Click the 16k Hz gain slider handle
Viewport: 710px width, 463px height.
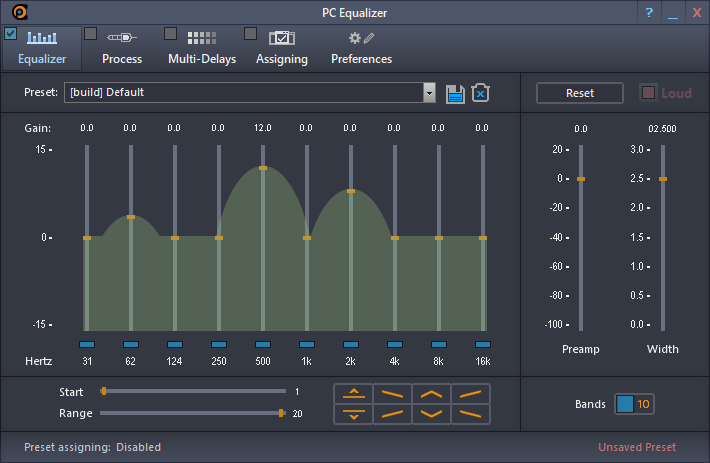click(x=483, y=238)
